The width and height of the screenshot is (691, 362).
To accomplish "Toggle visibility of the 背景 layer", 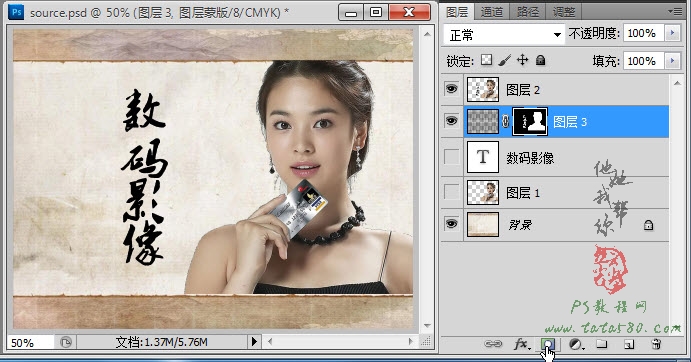I will (451, 224).
